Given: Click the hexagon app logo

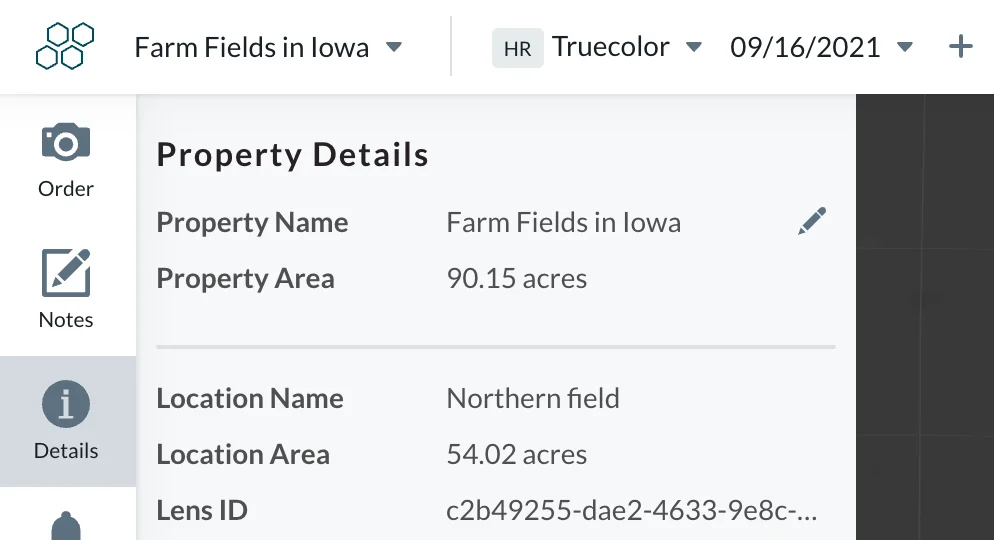Looking at the screenshot, I should (x=65, y=46).
